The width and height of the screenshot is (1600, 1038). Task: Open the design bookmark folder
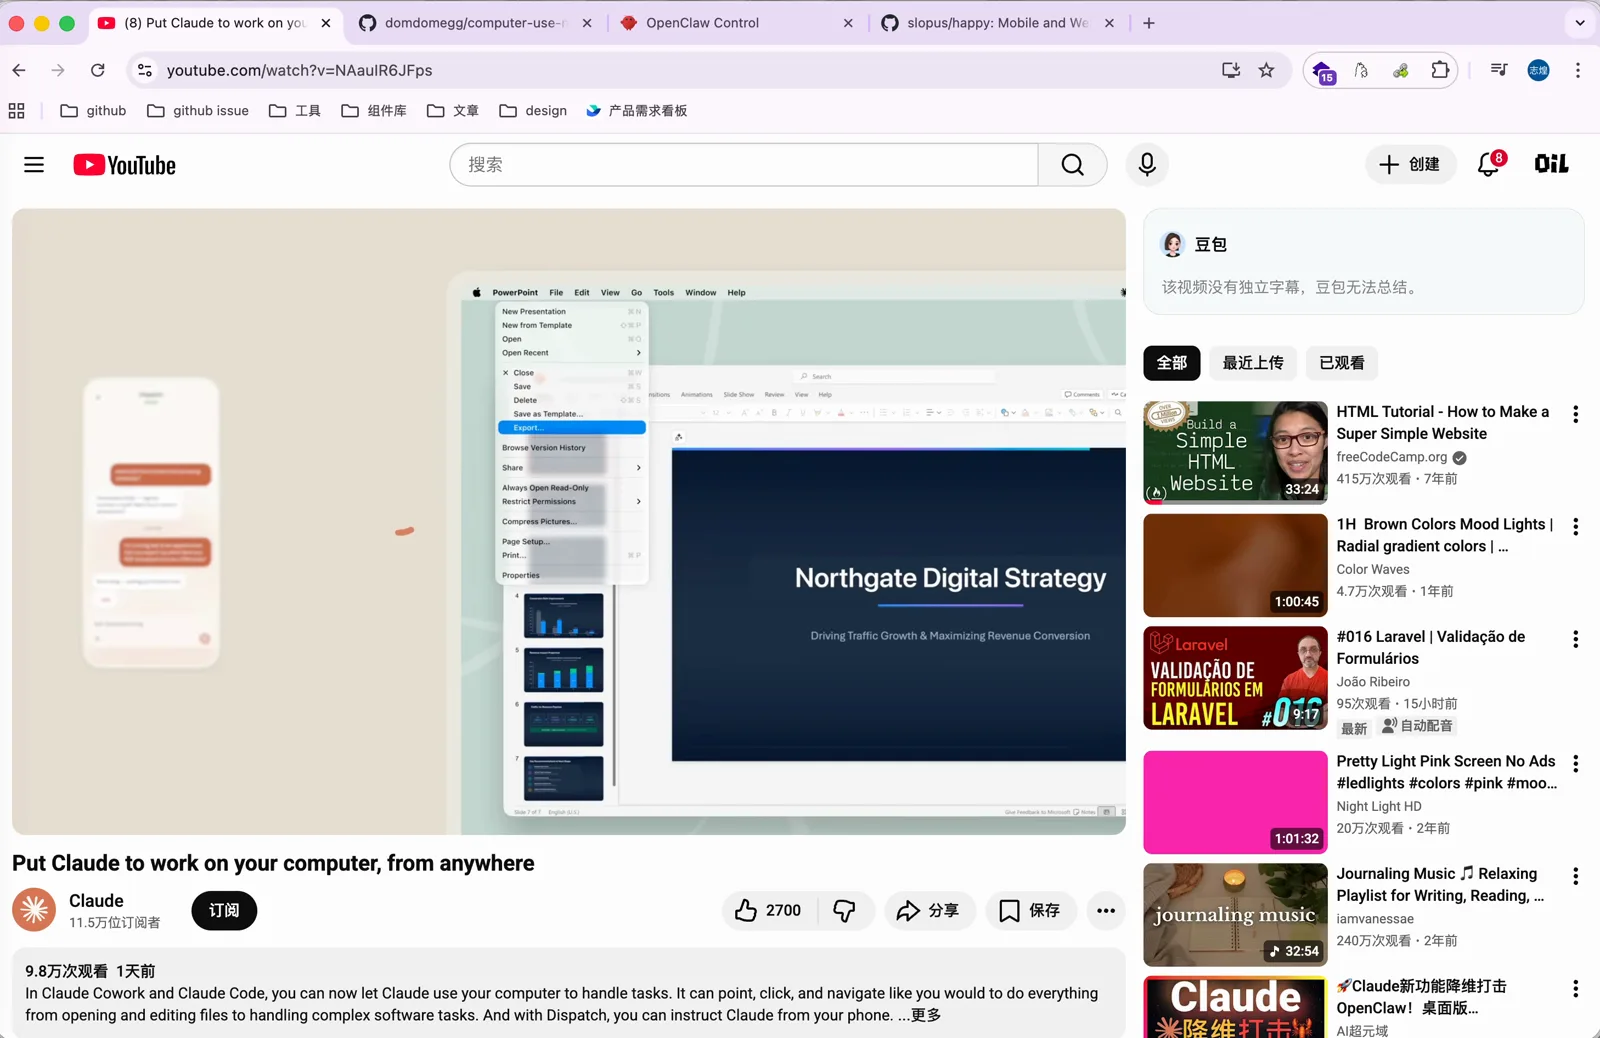coord(533,111)
